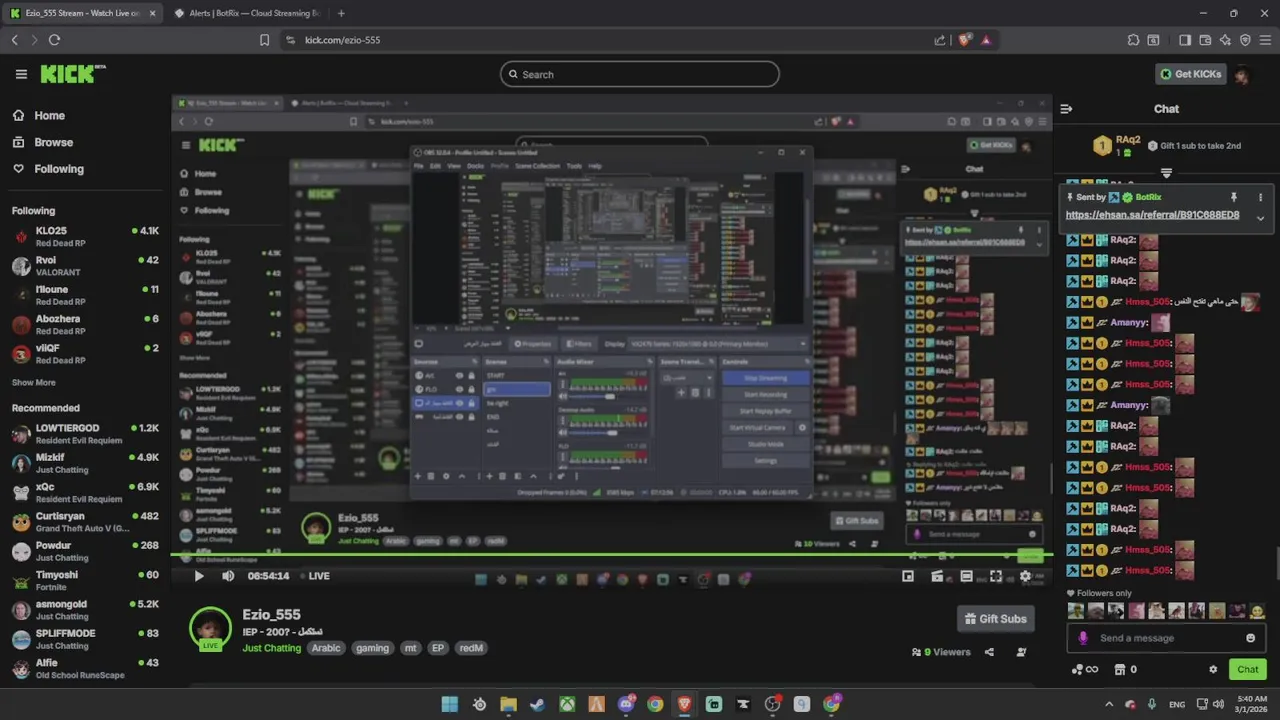Toggle theater mode in player
Image resolution: width=1280 pixels, height=720 pixels.
point(966,576)
